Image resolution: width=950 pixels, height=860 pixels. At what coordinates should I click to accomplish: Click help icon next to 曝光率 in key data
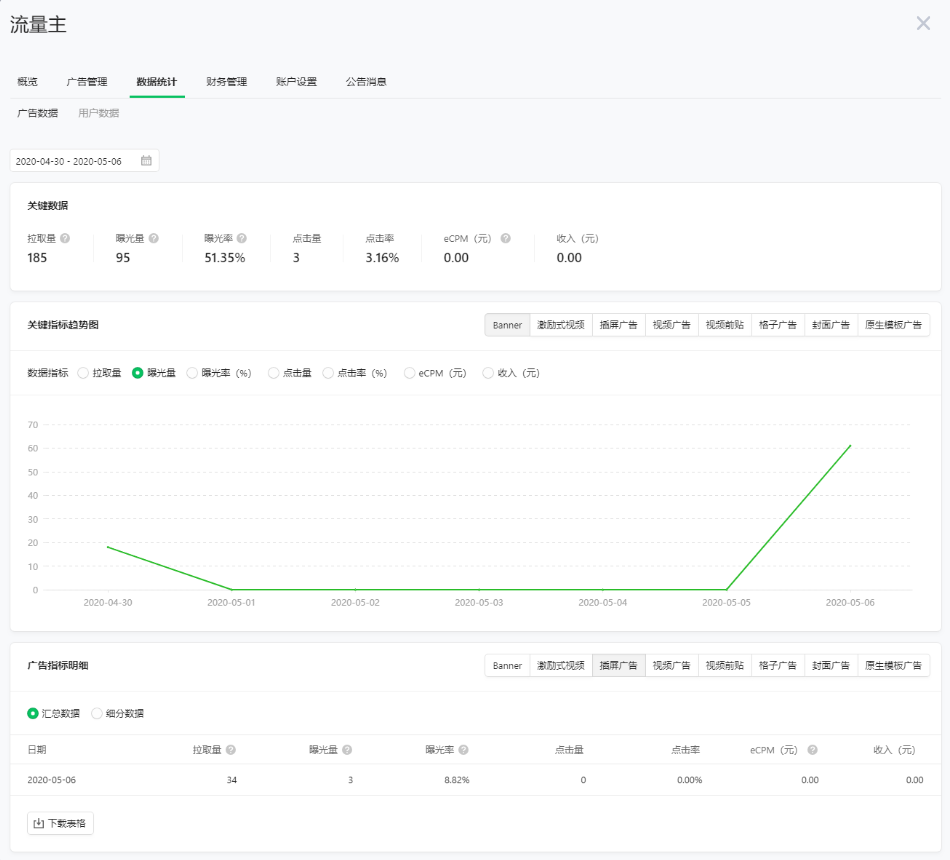point(242,239)
